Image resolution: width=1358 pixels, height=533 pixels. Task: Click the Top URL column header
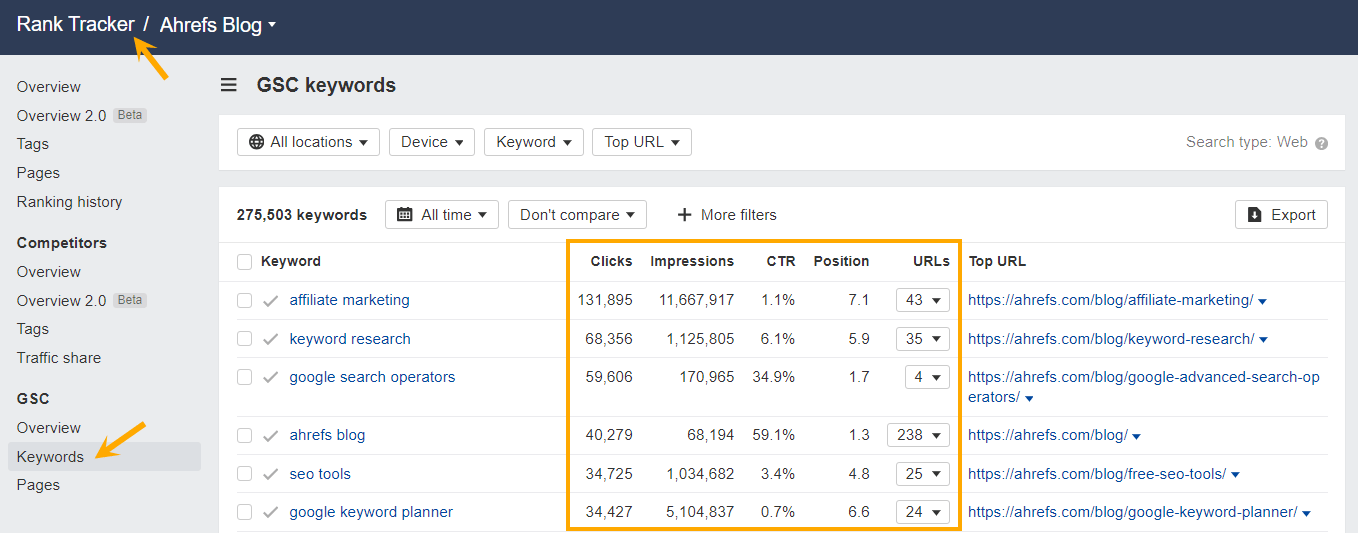997,261
